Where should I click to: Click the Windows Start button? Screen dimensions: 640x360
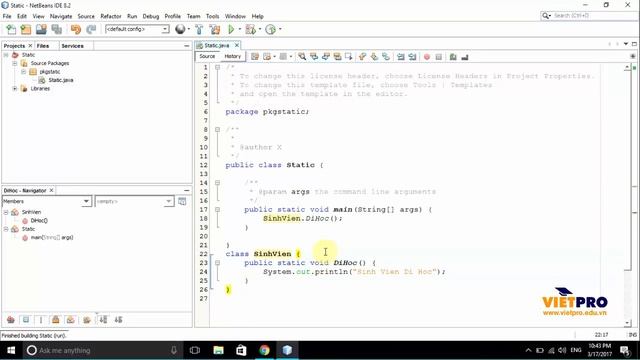coord(11,350)
